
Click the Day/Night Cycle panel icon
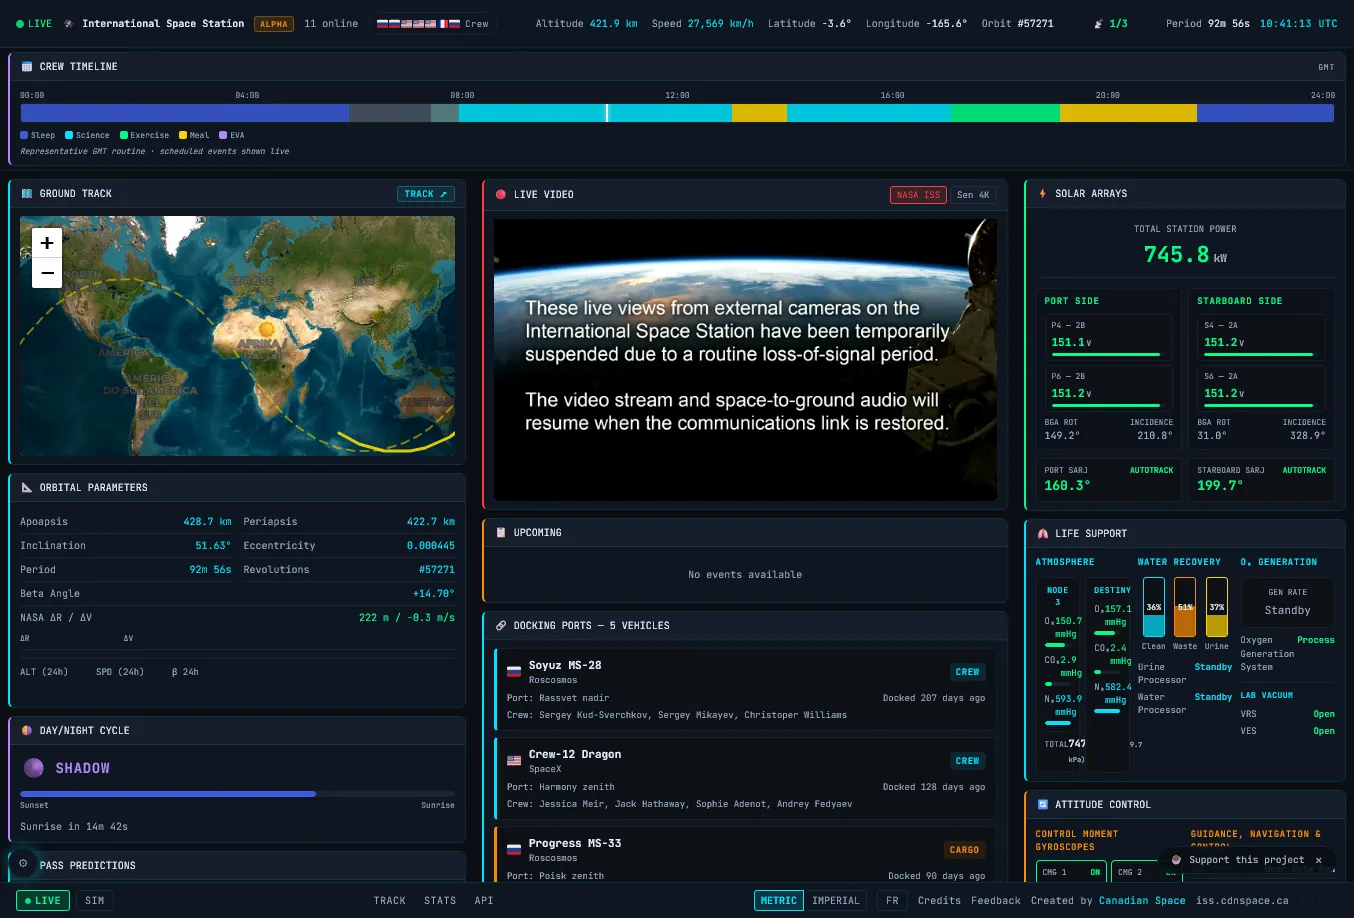27,730
